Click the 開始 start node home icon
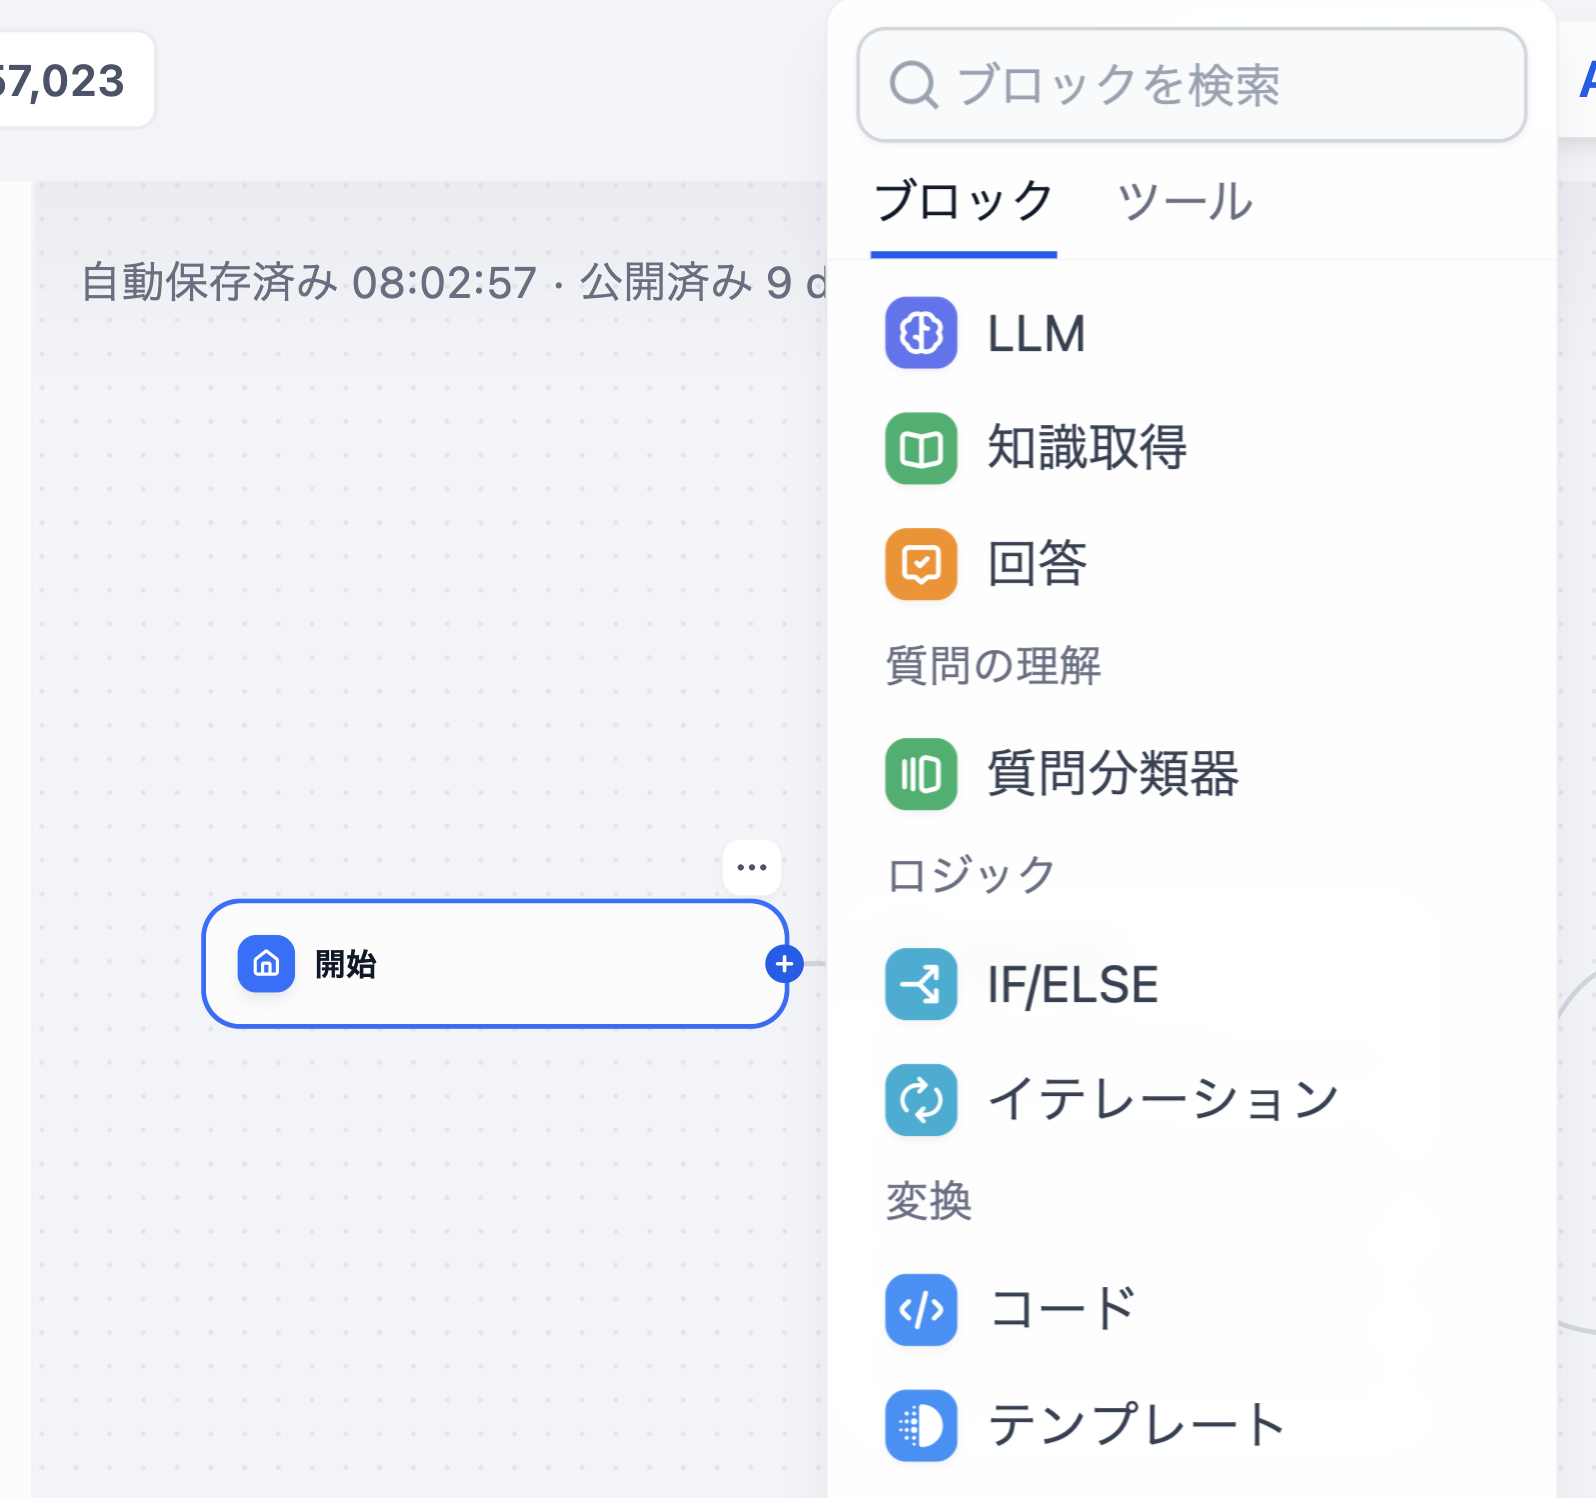The width and height of the screenshot is (1596, 1498). [264, 965]
